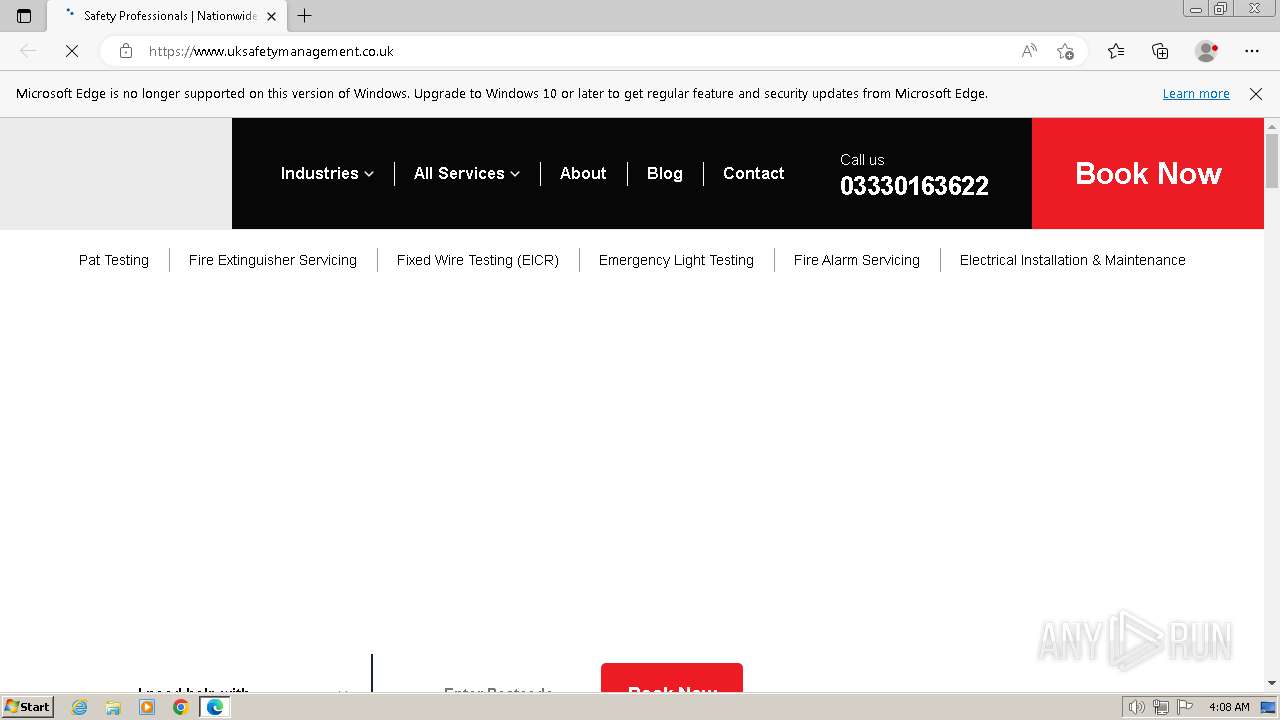Open the Windows Start menu
The image size is (1280, 720).
click(27, 706)
